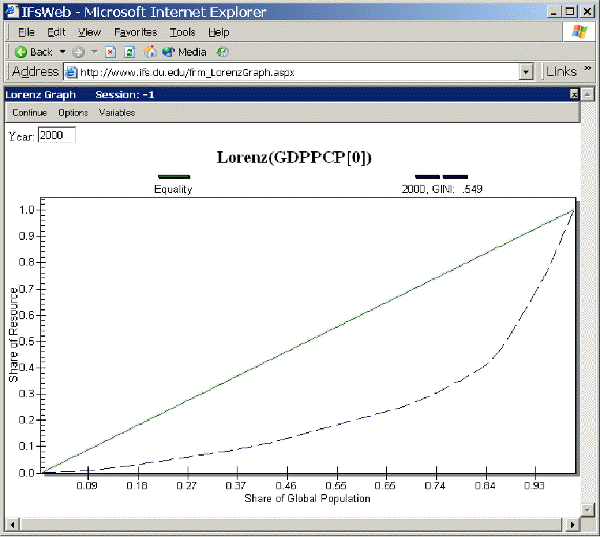Image resolution: width=600 pixels, height=537 pixels.
Task: Click the 'Share of Global Population' axis label
Action: 307,498
